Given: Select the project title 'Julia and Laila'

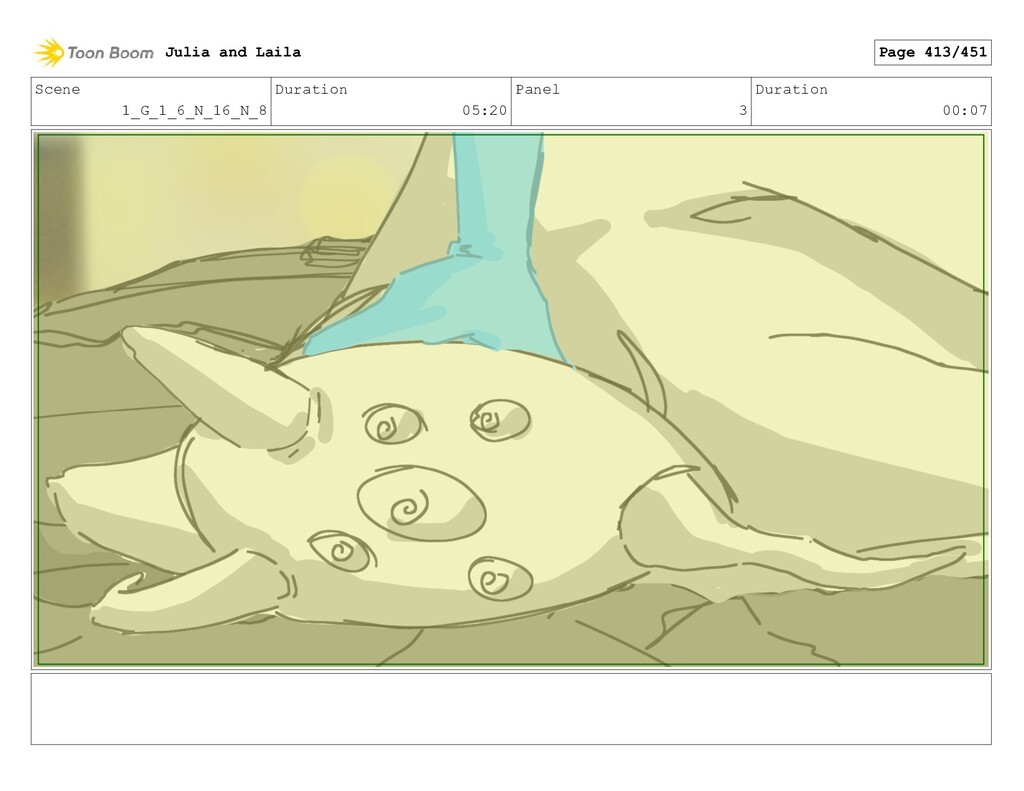Looking at the screenshot, I should click(233, 52).
